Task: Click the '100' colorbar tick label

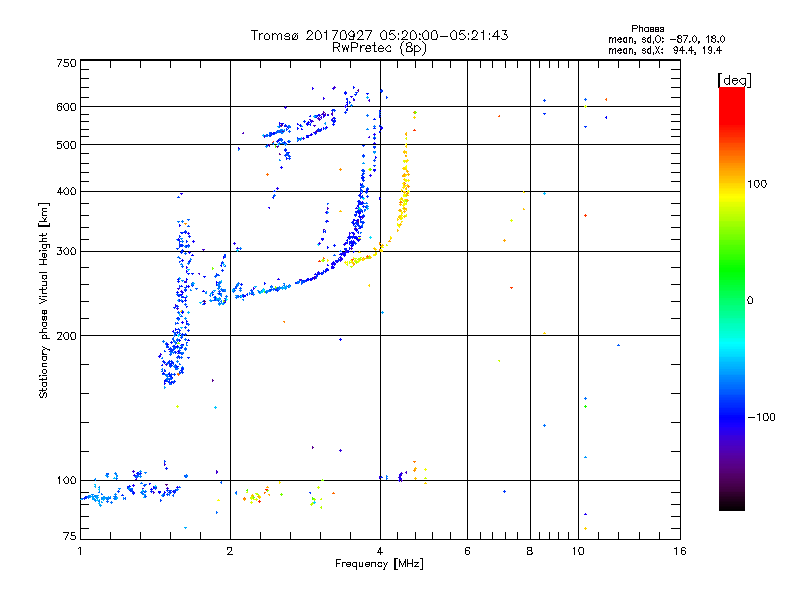Action: 757,184
